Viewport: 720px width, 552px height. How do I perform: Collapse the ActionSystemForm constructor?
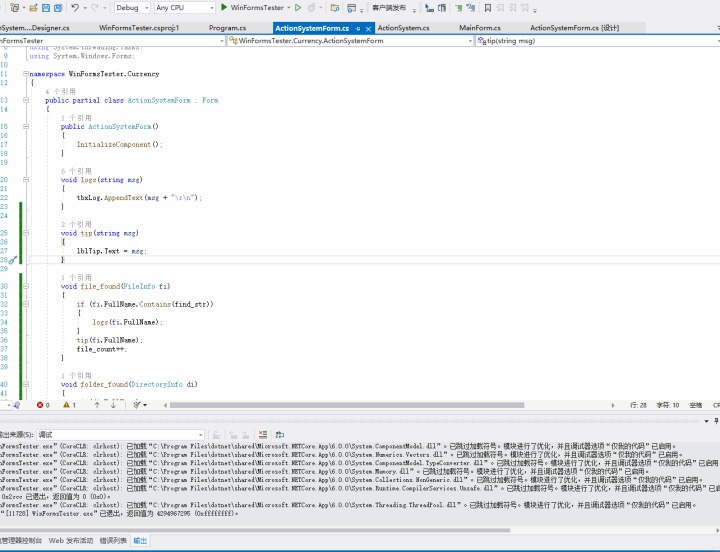(26, 126)
